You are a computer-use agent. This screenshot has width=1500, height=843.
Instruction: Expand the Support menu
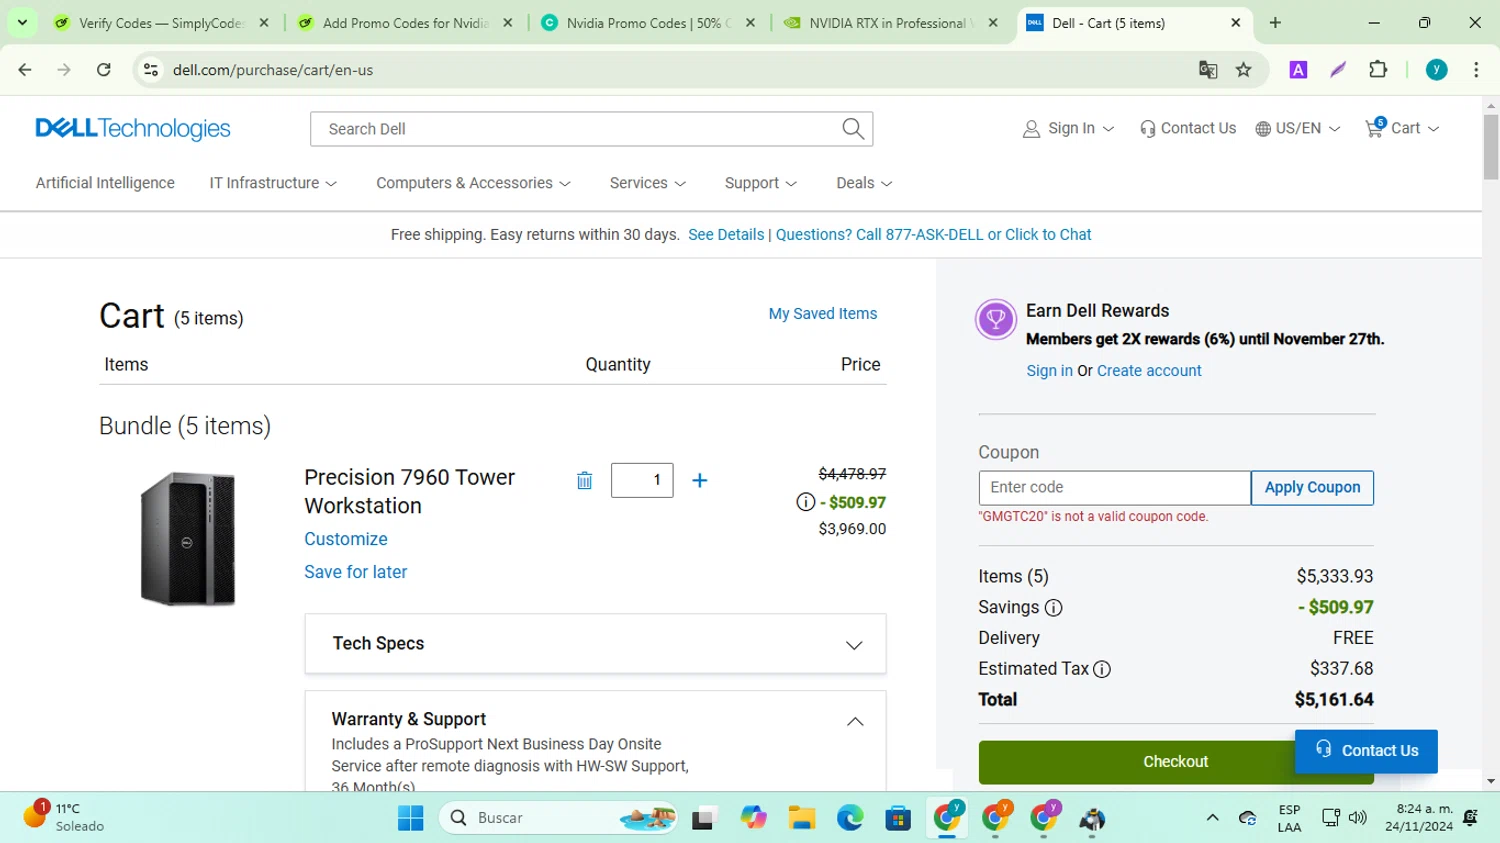[x=760, y=183]
